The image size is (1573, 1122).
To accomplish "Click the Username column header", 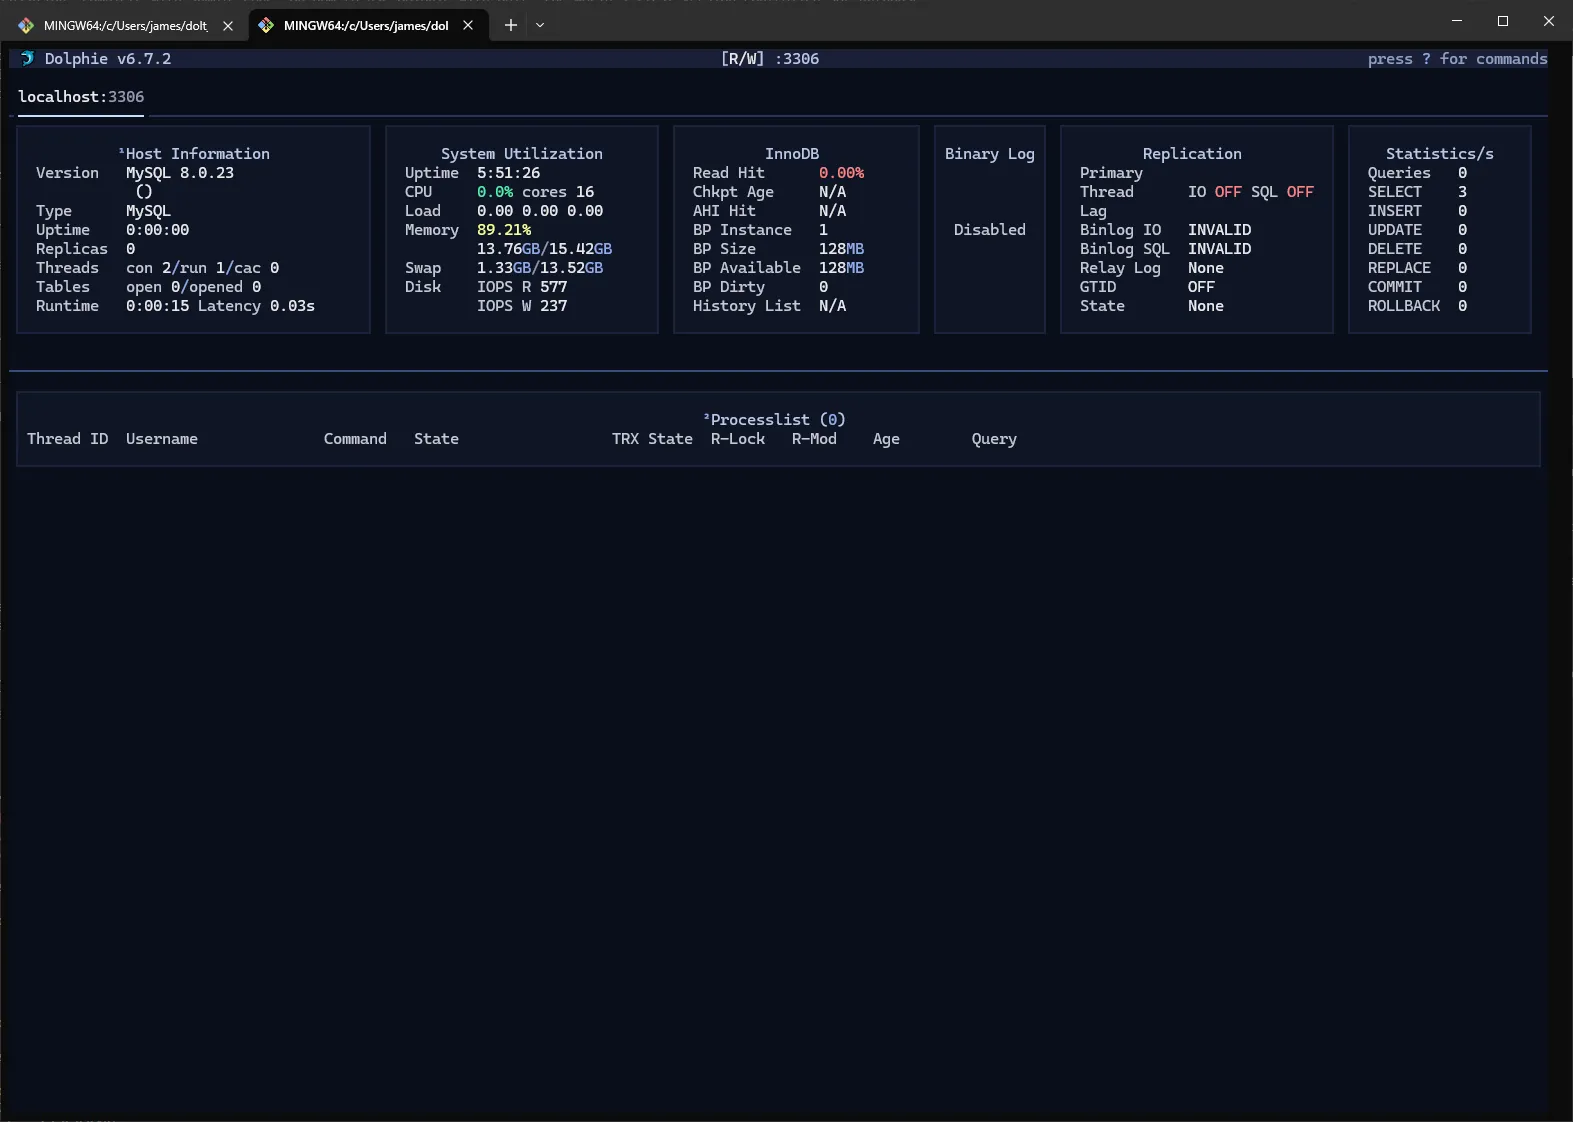I will point(162,439).
